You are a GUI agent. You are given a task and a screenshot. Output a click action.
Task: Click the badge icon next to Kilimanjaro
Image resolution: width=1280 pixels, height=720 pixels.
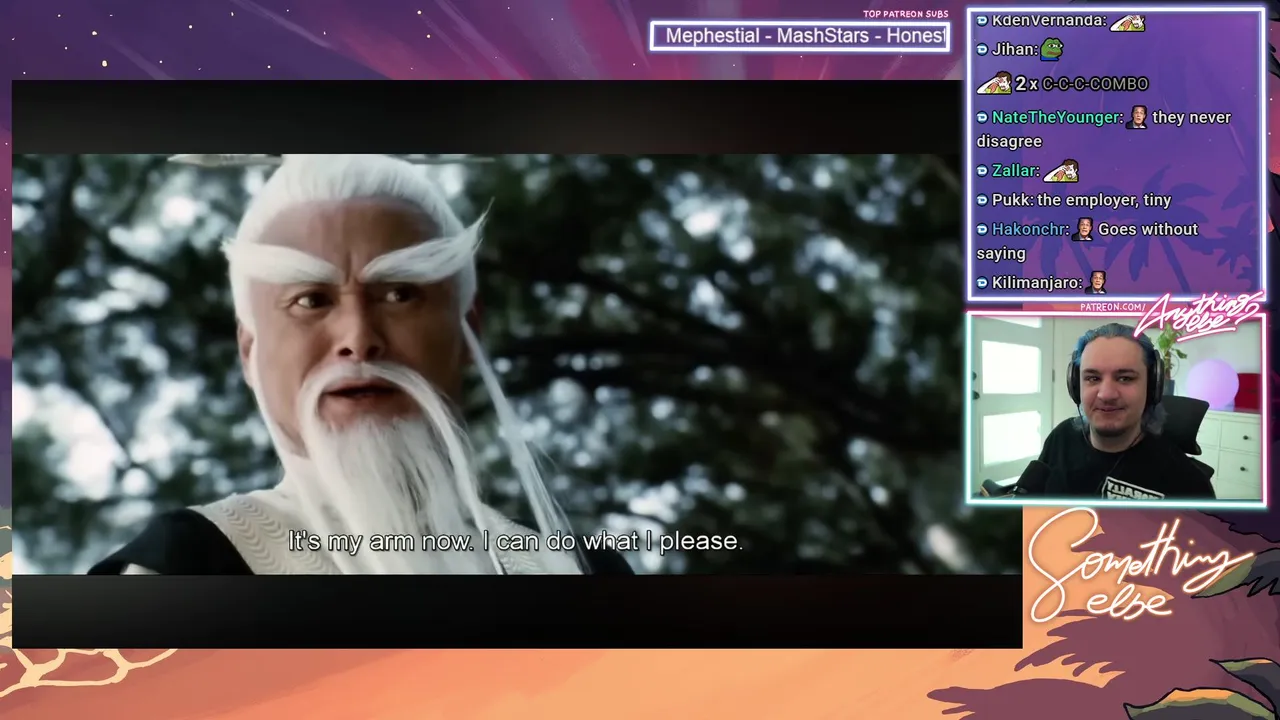pos(982,283)
